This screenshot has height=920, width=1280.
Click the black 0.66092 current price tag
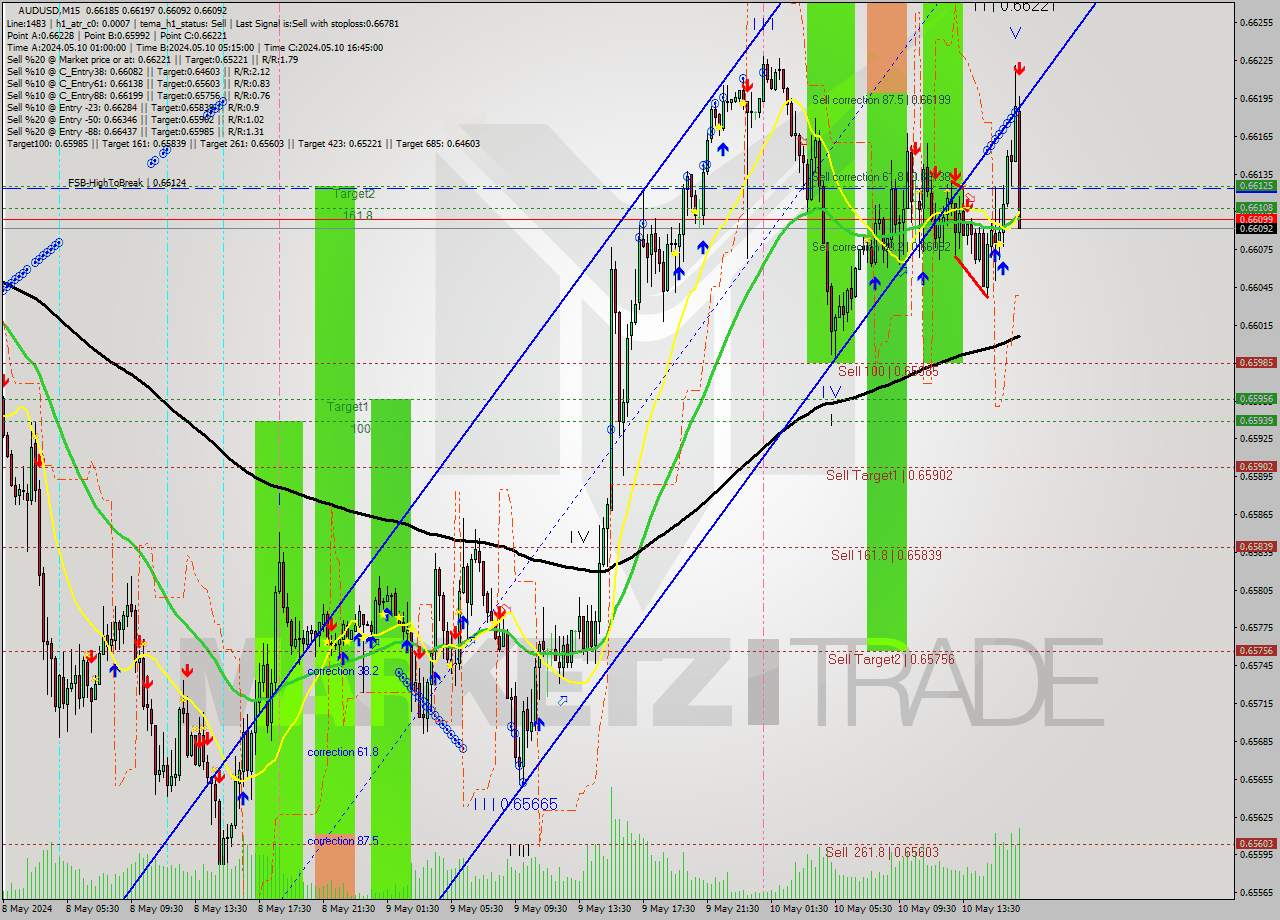[x=1256, y=228]
